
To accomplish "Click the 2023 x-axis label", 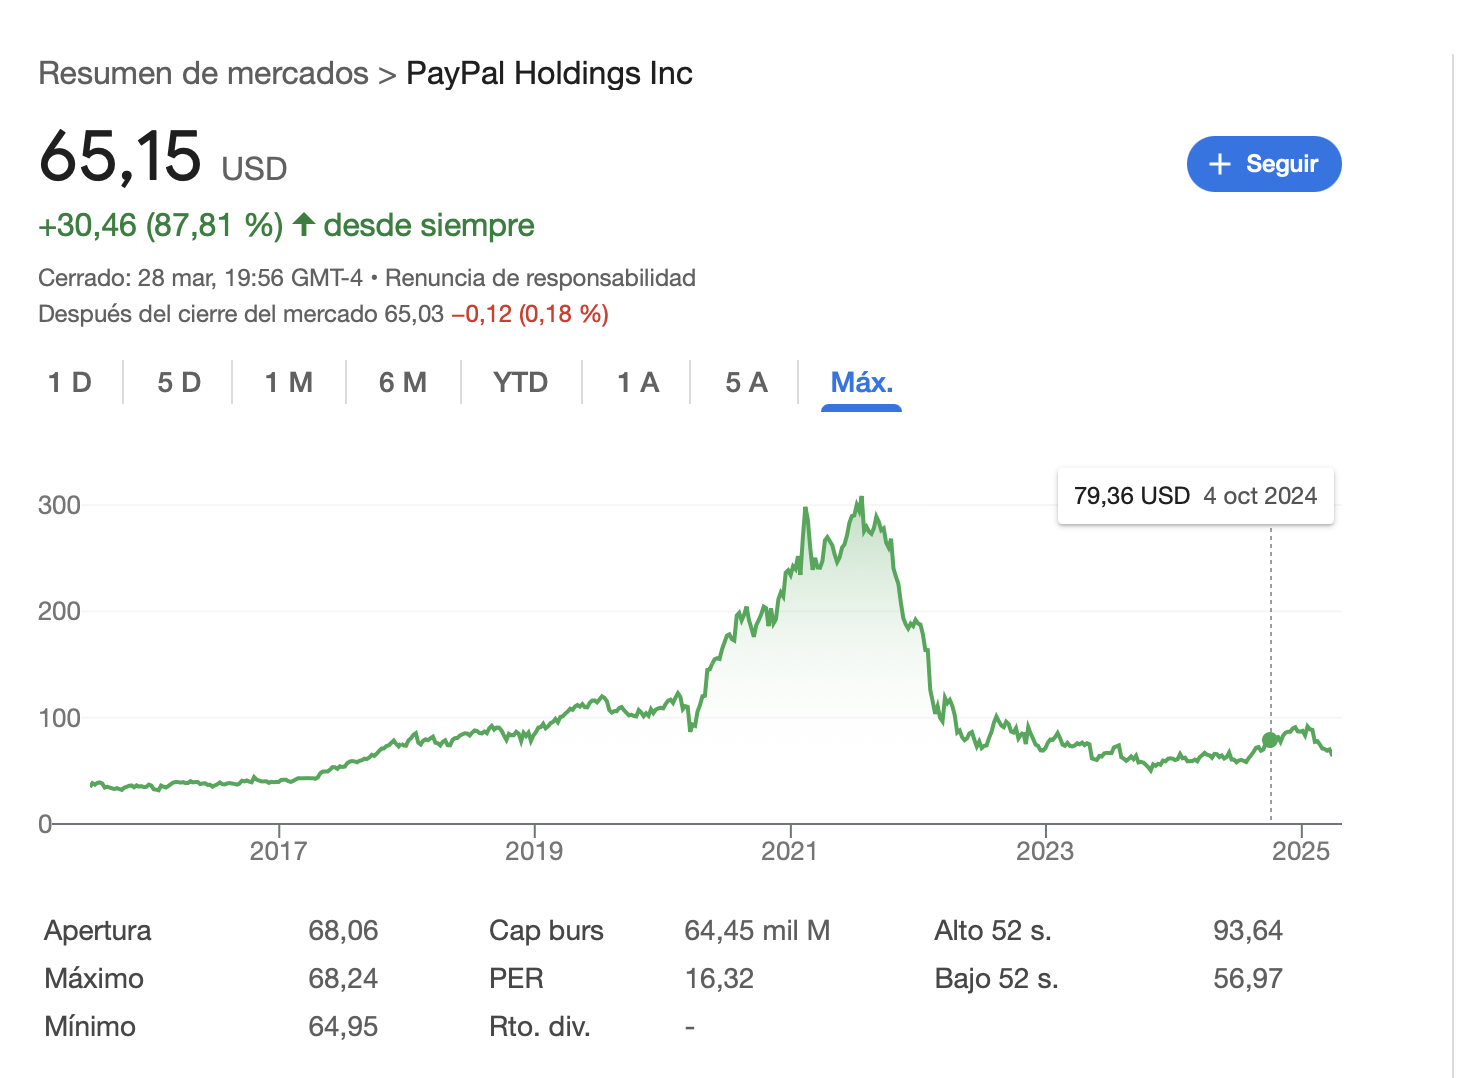I will (1045, 851).
